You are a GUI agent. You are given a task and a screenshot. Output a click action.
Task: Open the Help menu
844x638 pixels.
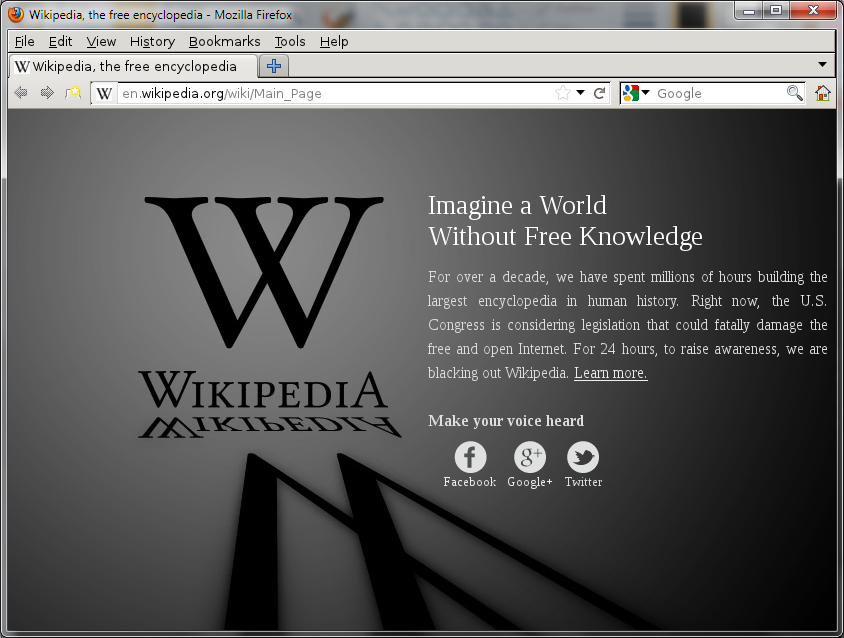(x=334, y=41)
